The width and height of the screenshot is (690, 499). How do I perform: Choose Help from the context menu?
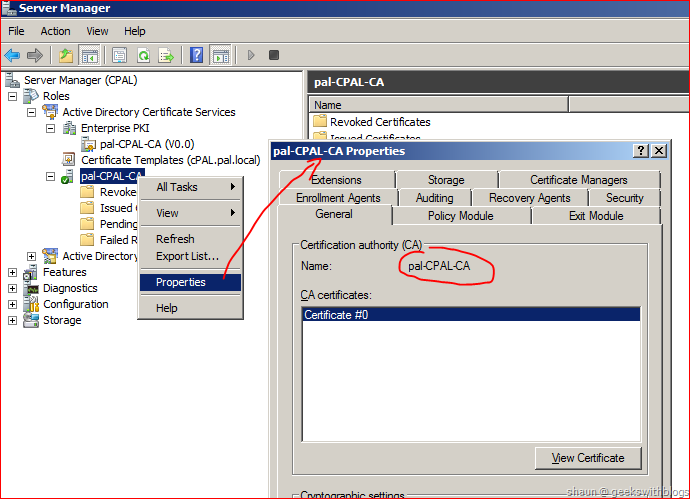coord(191,308)
